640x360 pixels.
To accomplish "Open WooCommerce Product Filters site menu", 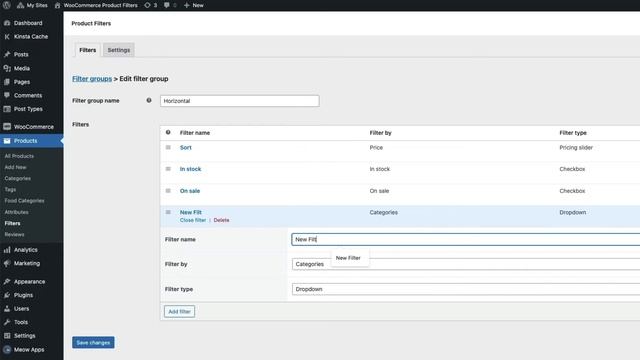I will click(x=96, y=5).
